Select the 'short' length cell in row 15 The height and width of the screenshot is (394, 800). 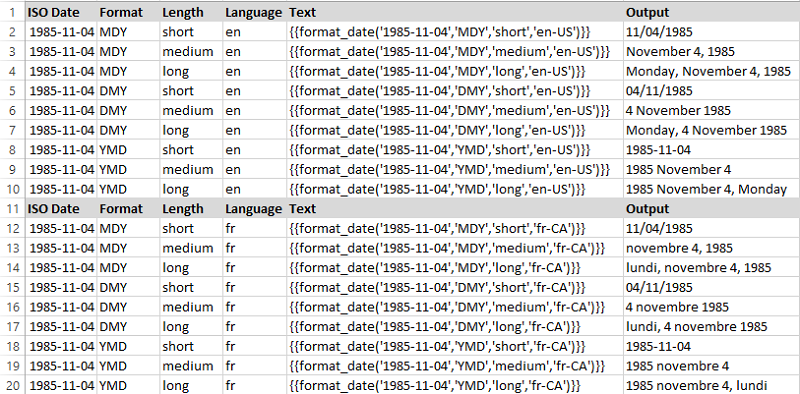click(191, 287)
